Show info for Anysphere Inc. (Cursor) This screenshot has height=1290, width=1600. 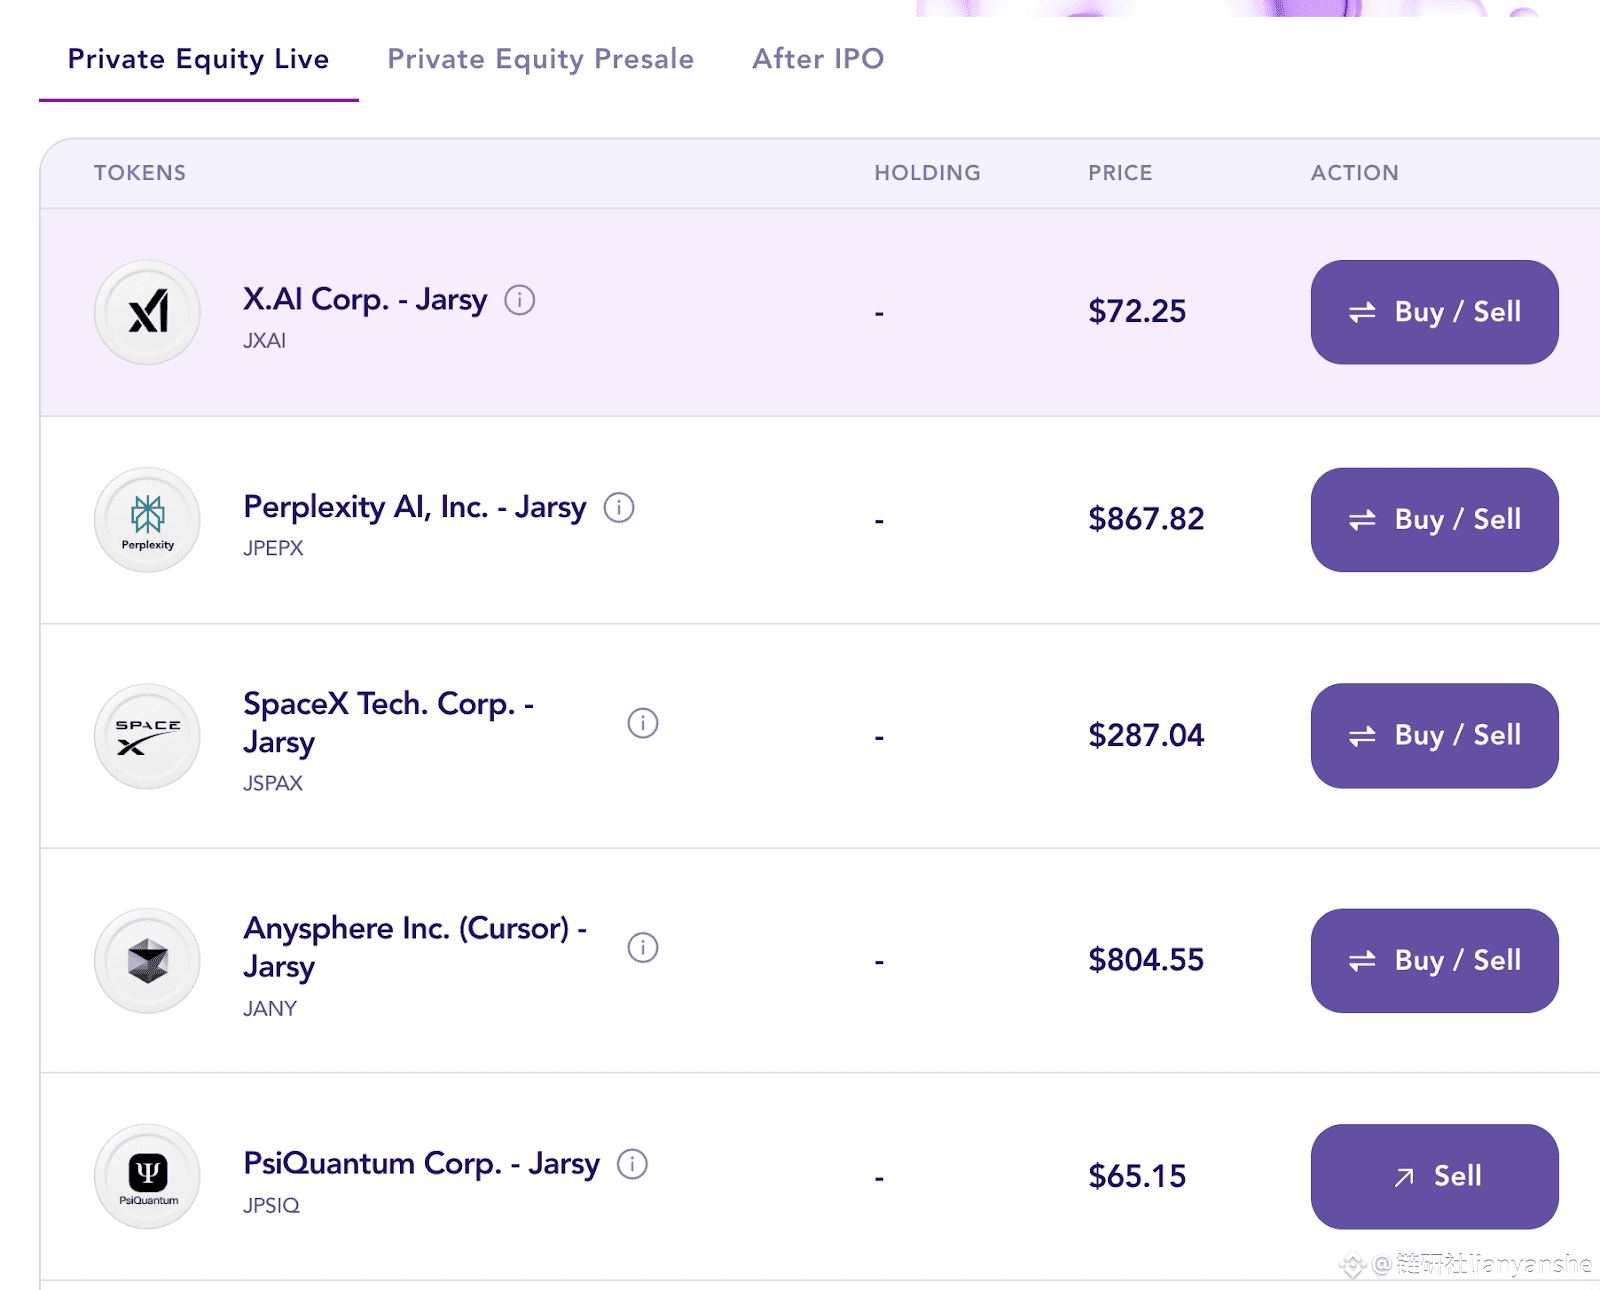[642, 947]
